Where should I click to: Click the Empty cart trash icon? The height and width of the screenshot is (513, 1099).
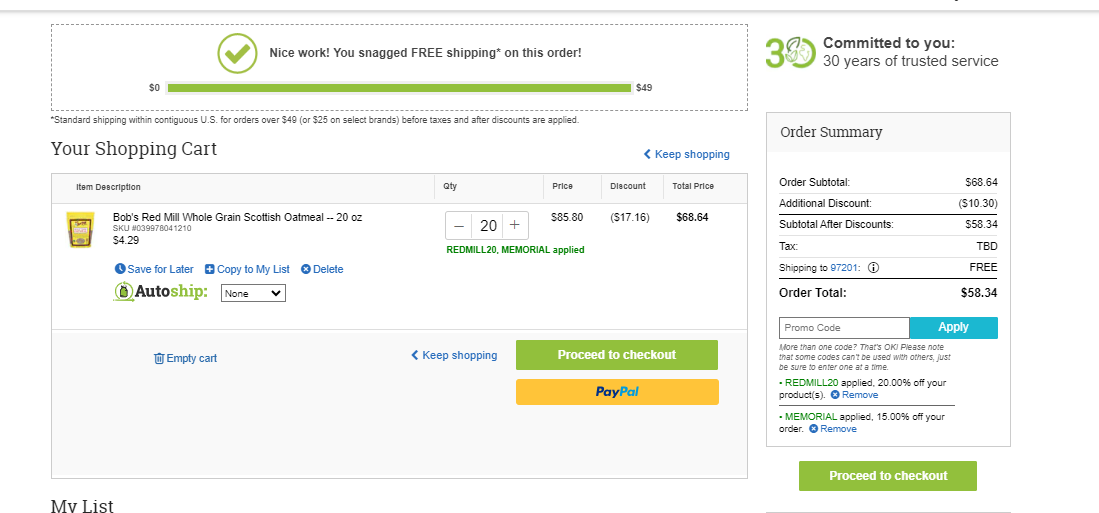(159, 358)
